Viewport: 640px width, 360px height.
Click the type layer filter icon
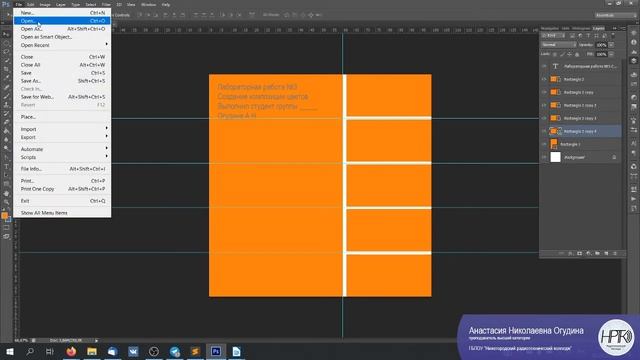point(588,36)
